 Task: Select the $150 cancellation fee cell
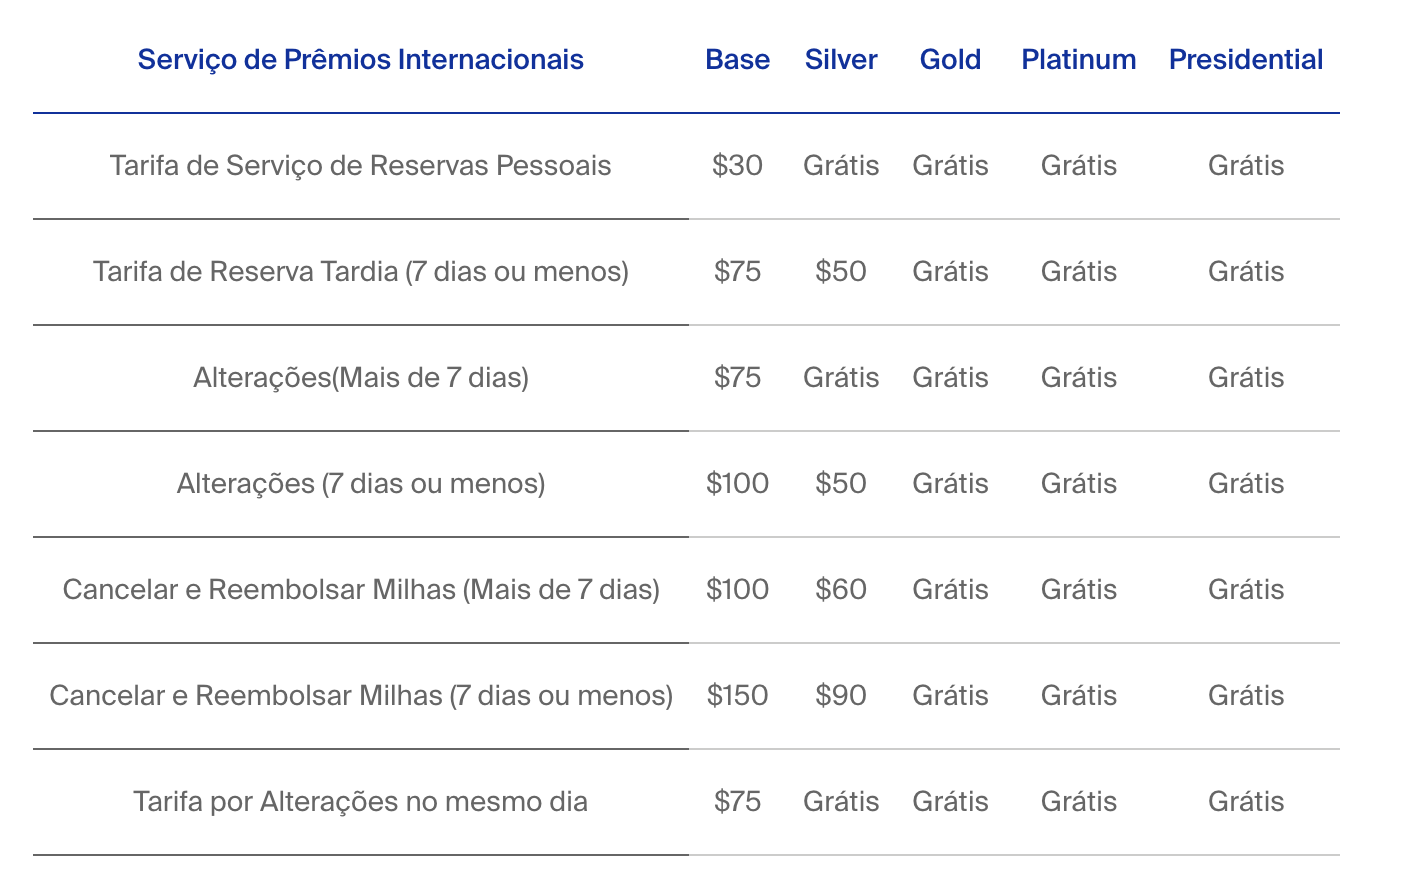tap(737, 696)
